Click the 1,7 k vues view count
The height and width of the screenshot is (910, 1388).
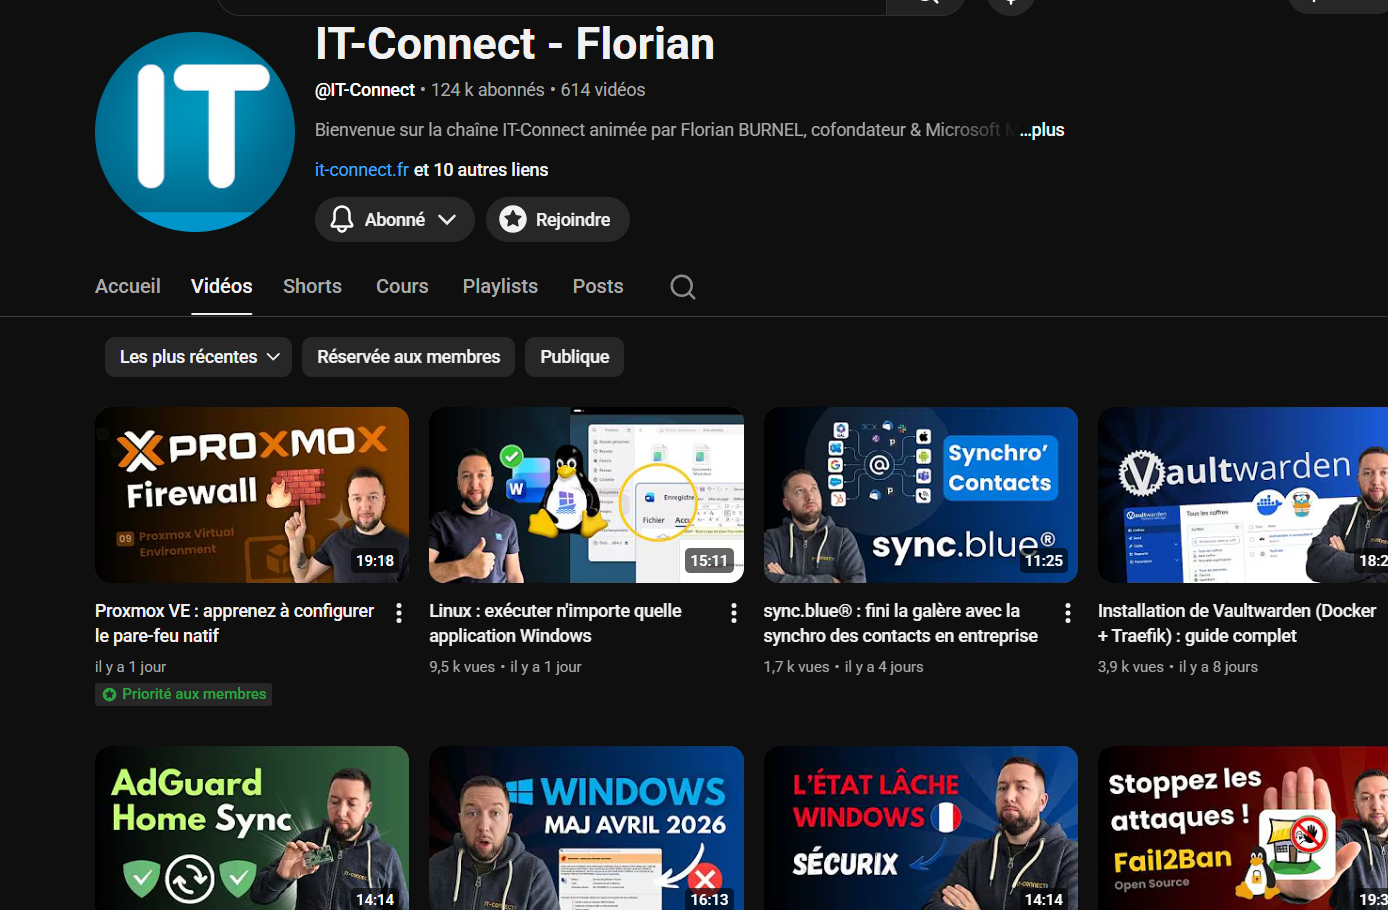[796, 667]
